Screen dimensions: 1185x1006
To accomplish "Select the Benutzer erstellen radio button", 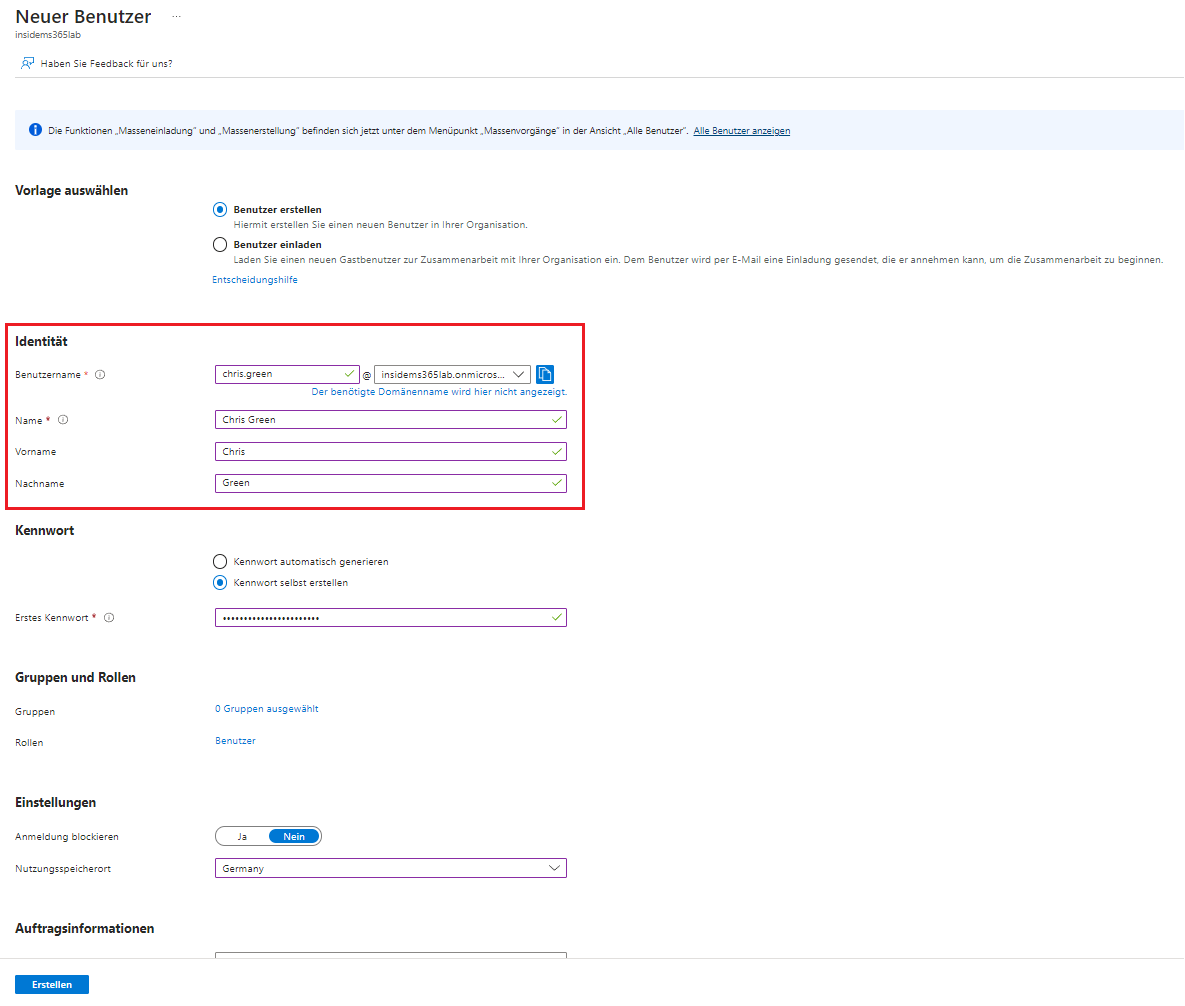I will point(220,210).
